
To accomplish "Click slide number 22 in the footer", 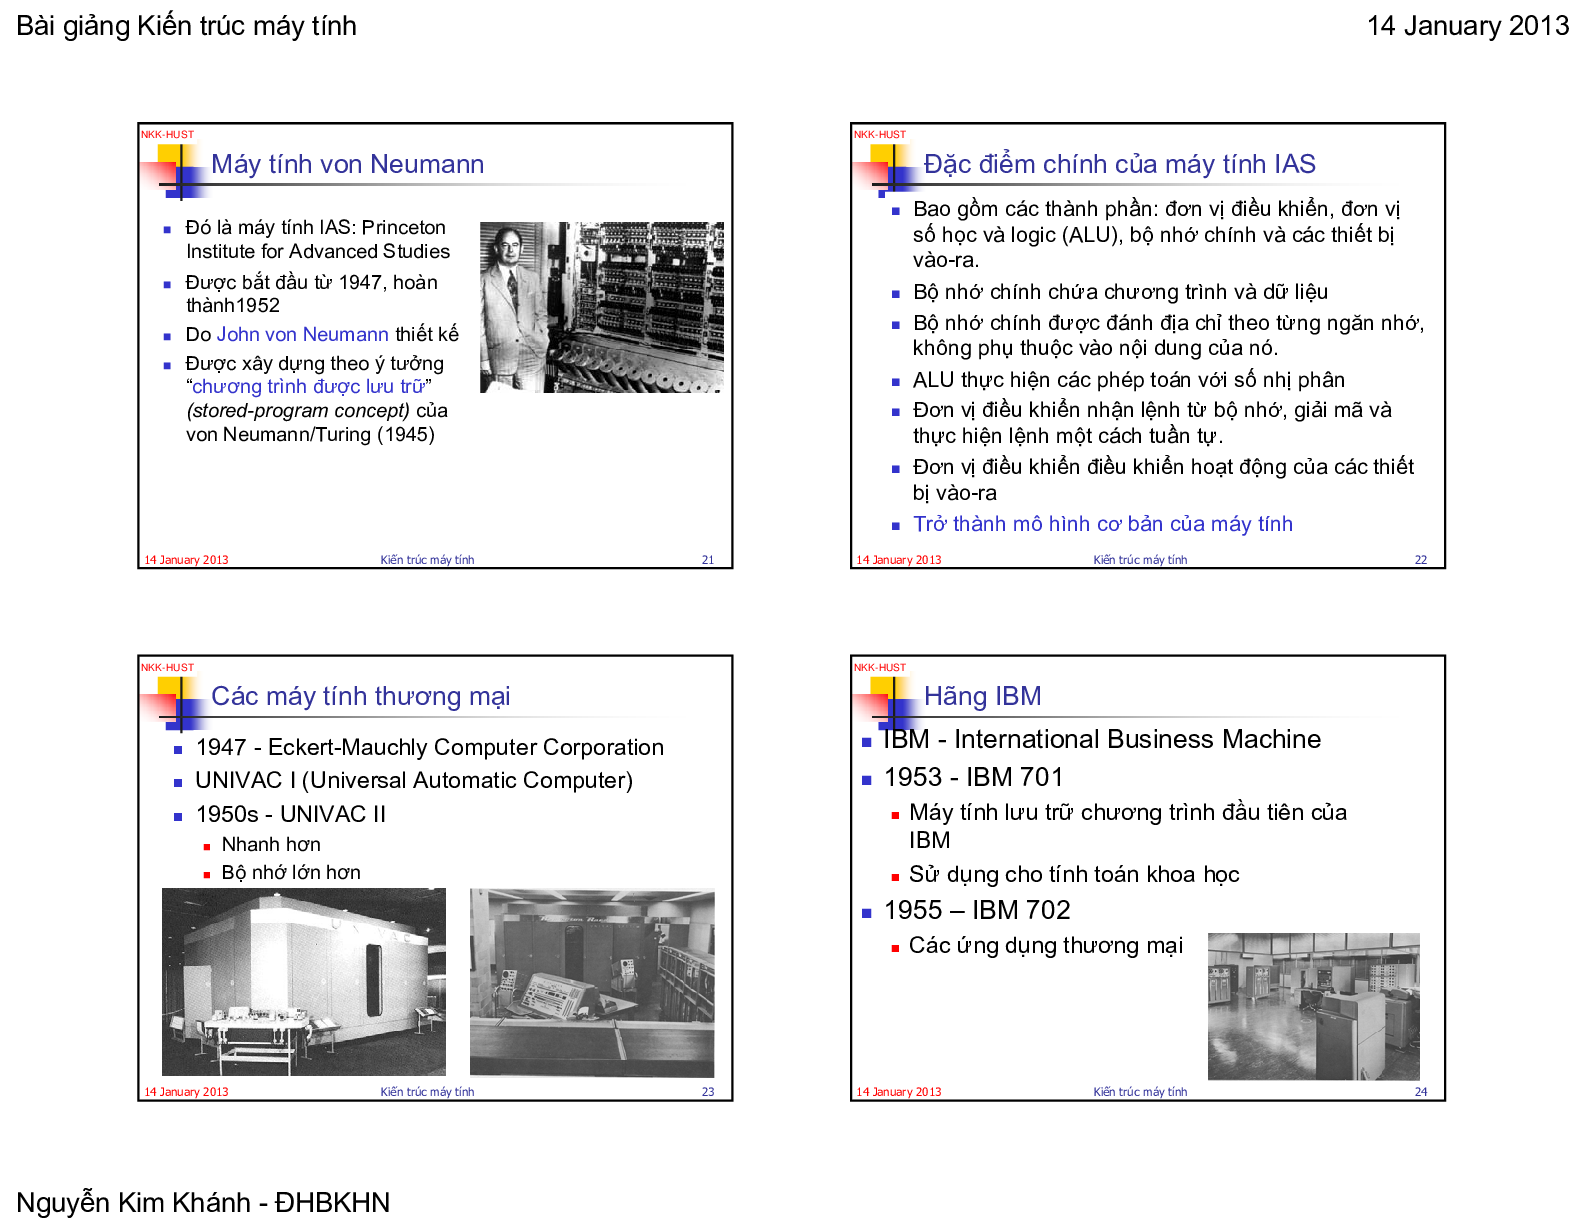I will (1421, 560).
